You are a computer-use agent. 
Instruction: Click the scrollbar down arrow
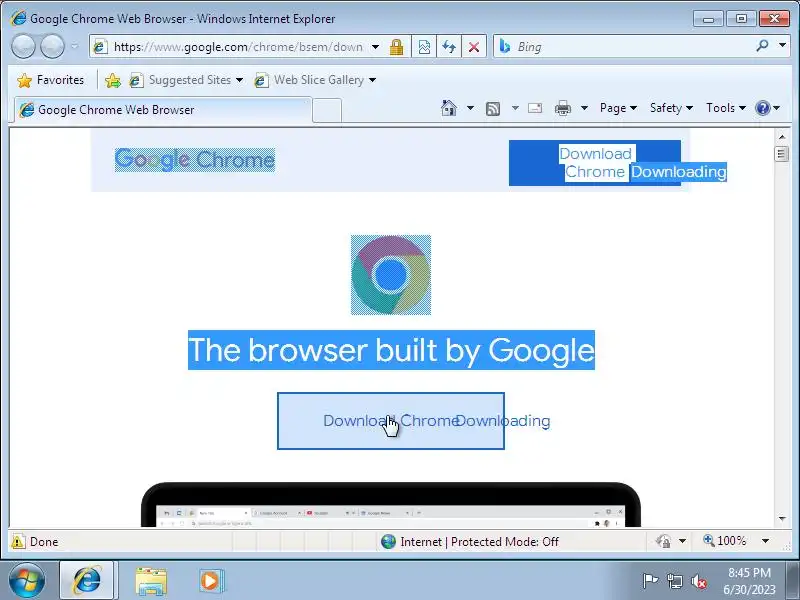pos(782,518)
